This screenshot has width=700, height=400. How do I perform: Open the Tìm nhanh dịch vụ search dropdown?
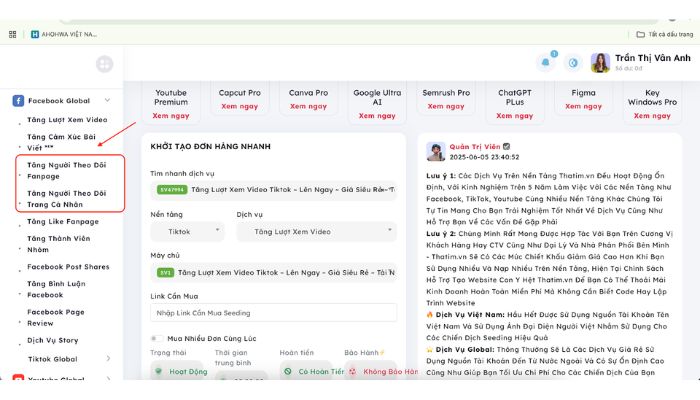[273, 190]
